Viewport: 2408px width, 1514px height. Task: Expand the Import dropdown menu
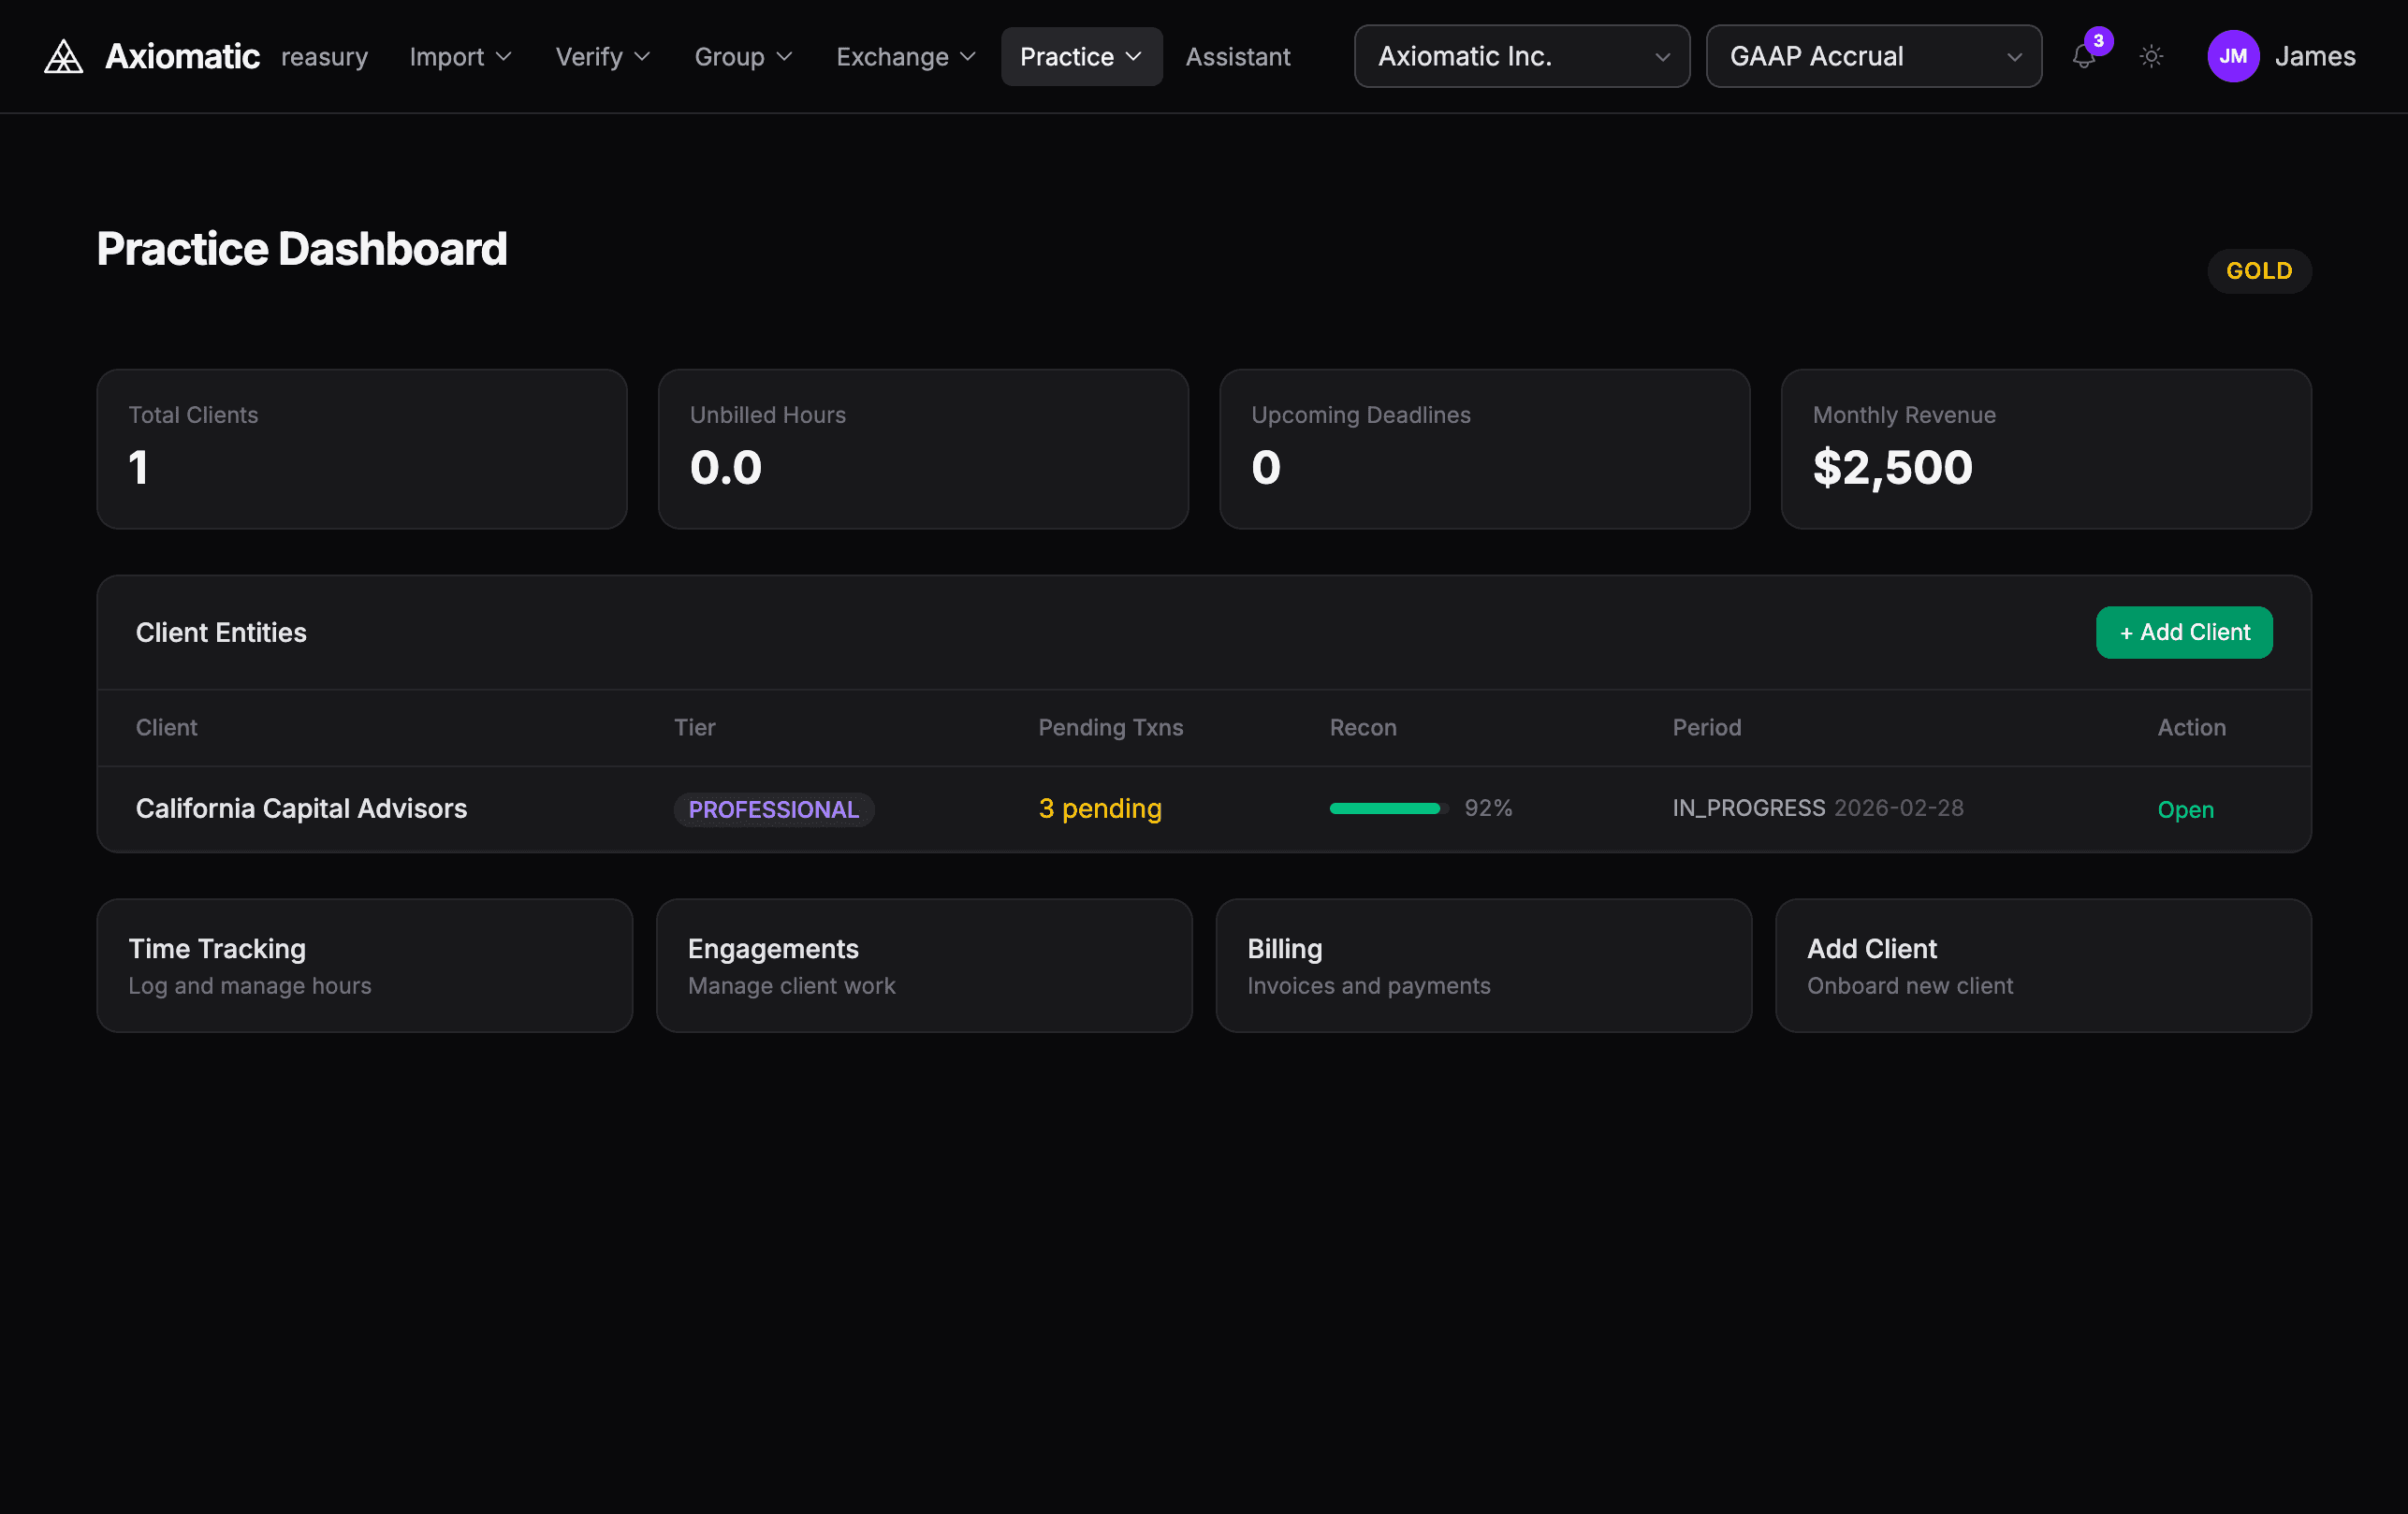459,57
